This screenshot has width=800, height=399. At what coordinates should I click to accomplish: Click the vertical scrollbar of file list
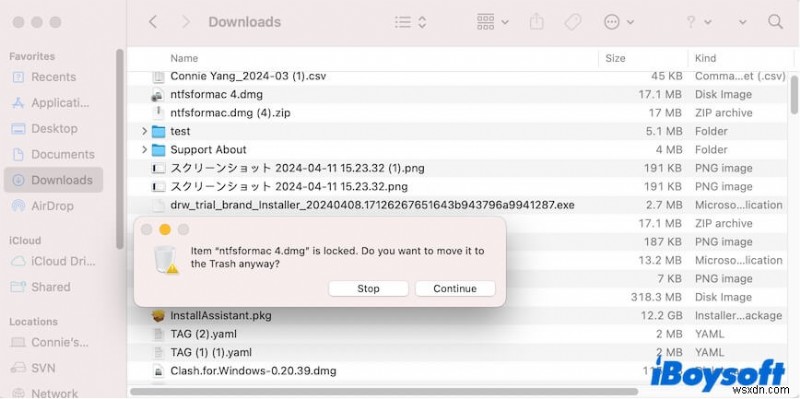[794, 94]
